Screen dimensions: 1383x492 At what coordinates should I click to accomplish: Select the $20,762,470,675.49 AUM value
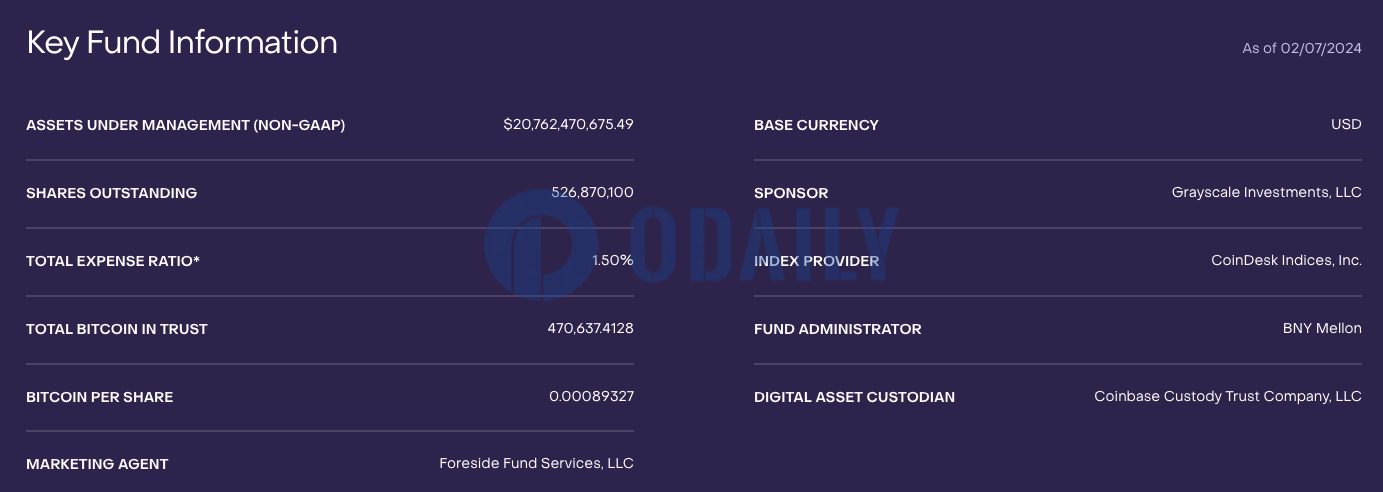[x=568, y=125]
